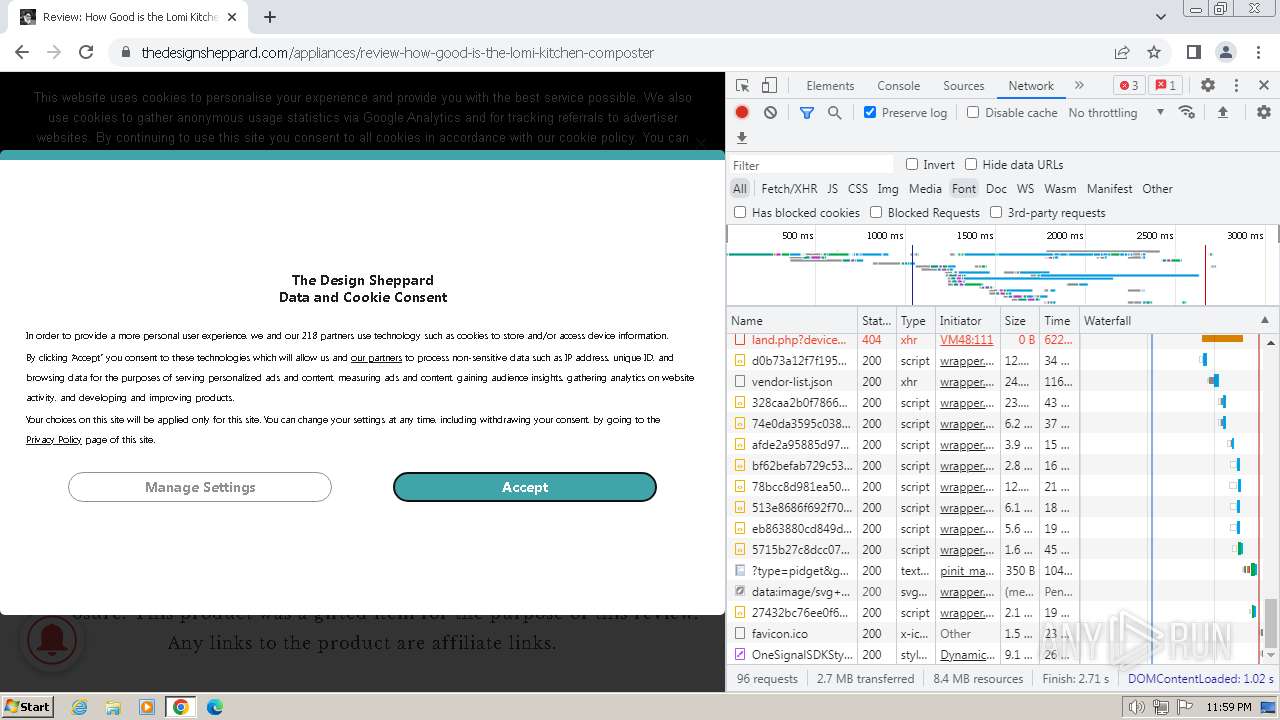Open Network panel settings gear
Screen dimensions: 1280x720
pyautogui.click(x=1264, y=113)
